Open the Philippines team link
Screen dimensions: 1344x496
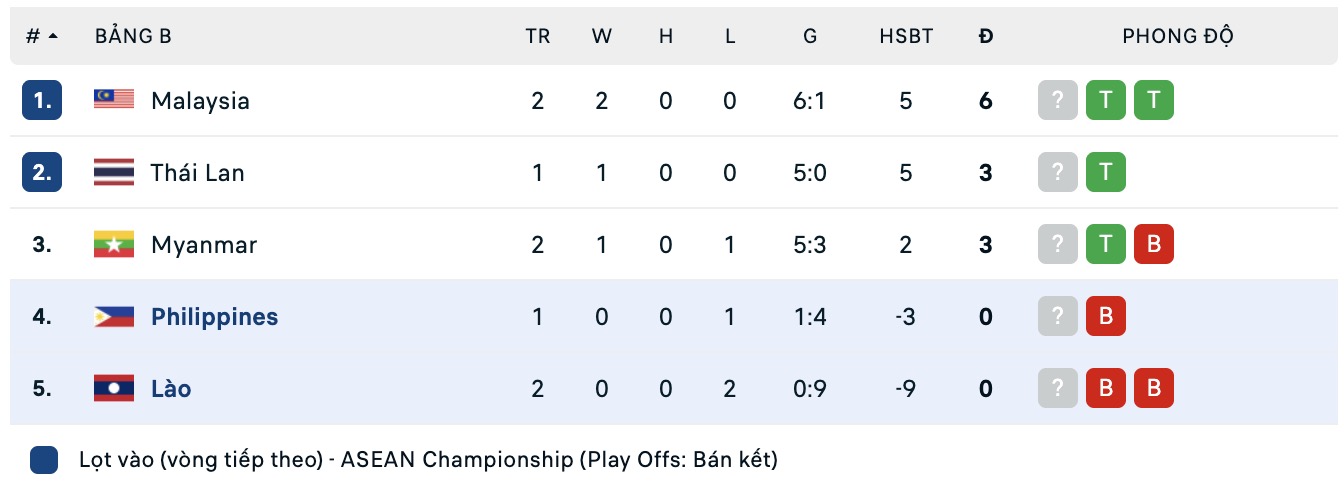[x=214, y=317]
